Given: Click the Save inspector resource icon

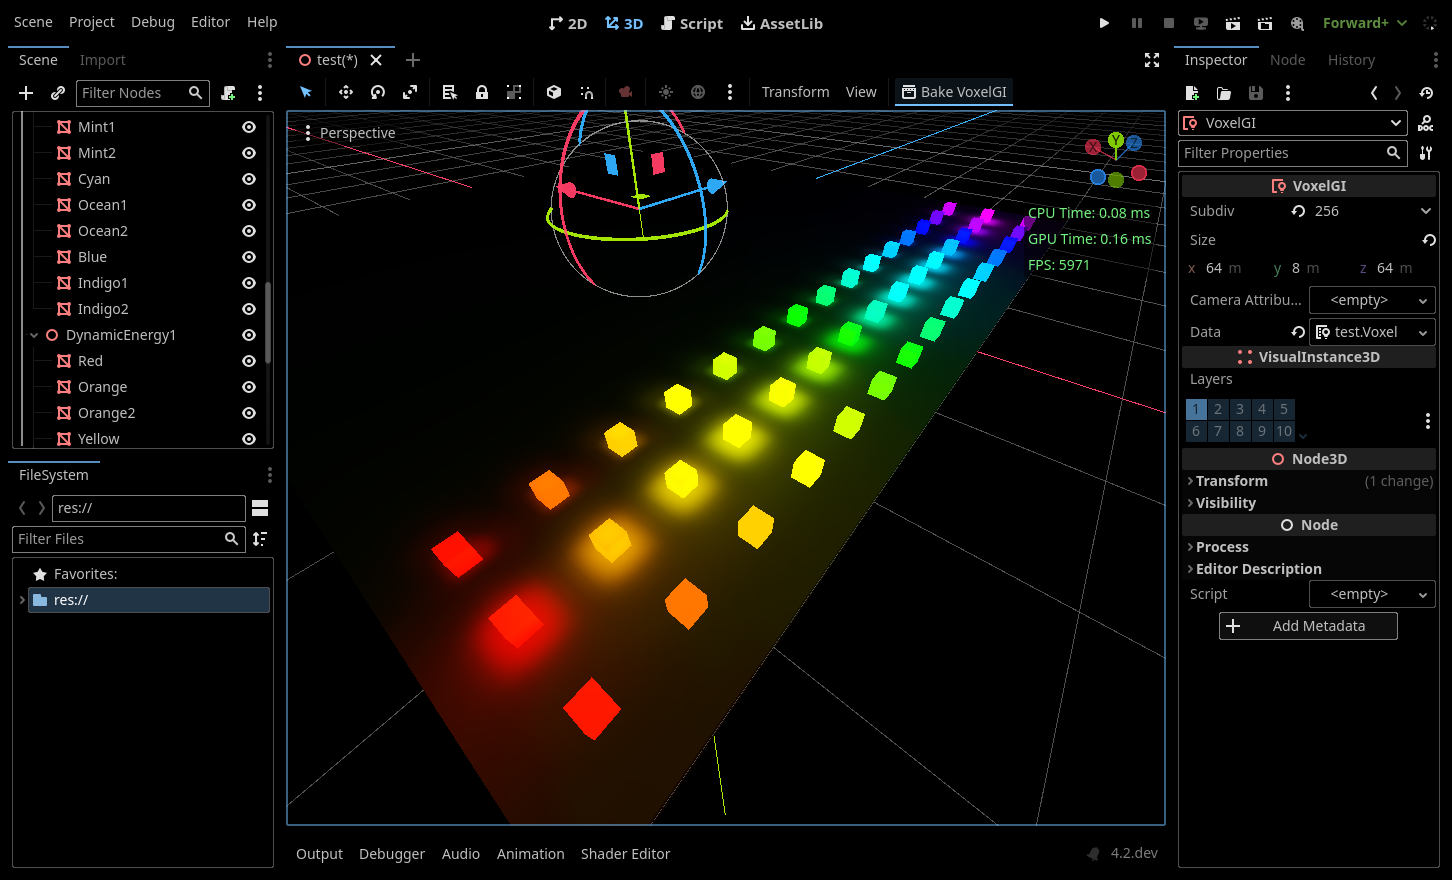Looking at the screenshot, I should click(1256, 92).
